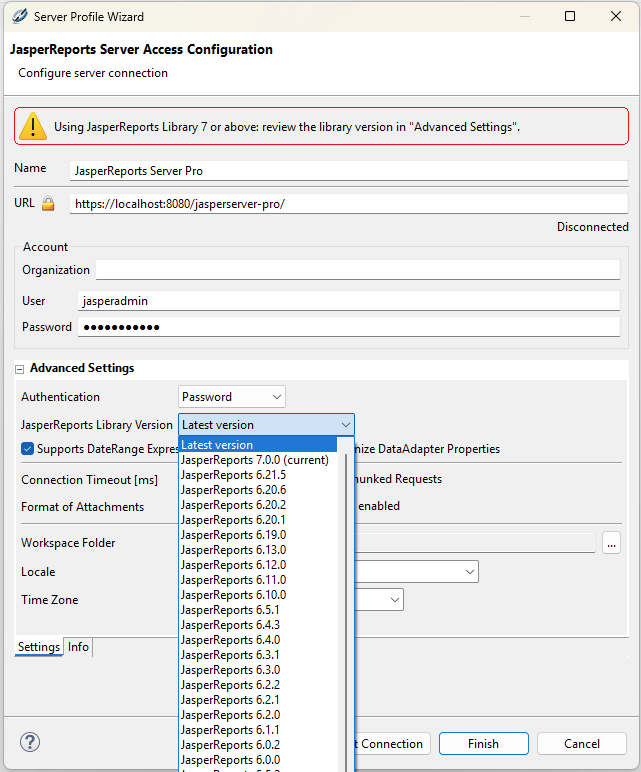Open the Locale dropdown arrow
This screenshot has height=772, width=641.
(470, 572)
